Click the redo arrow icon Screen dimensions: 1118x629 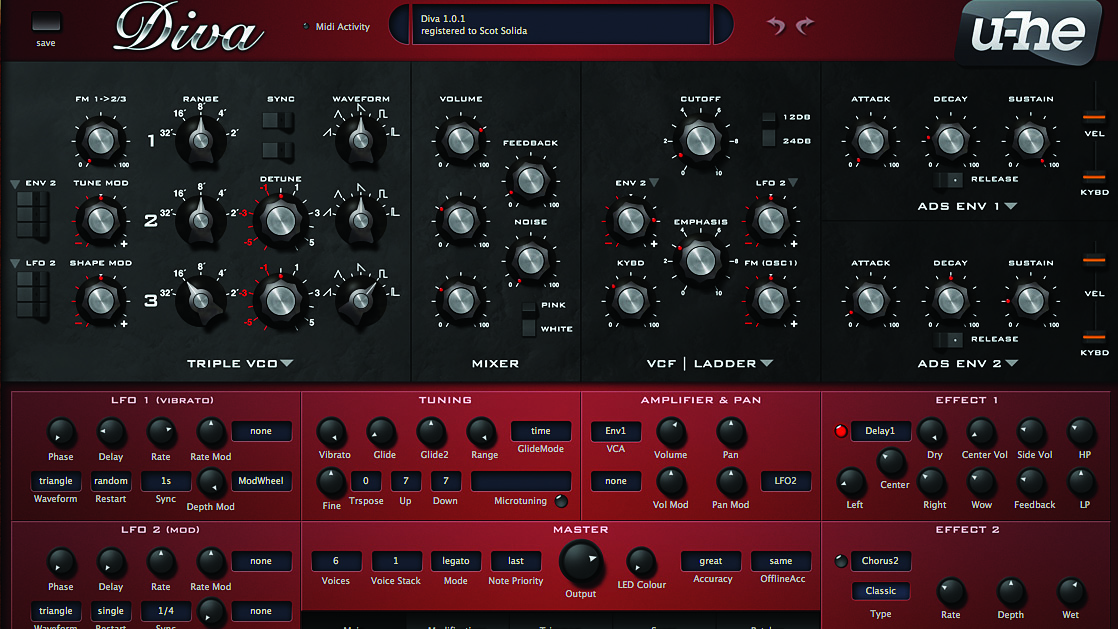(805, 26)
